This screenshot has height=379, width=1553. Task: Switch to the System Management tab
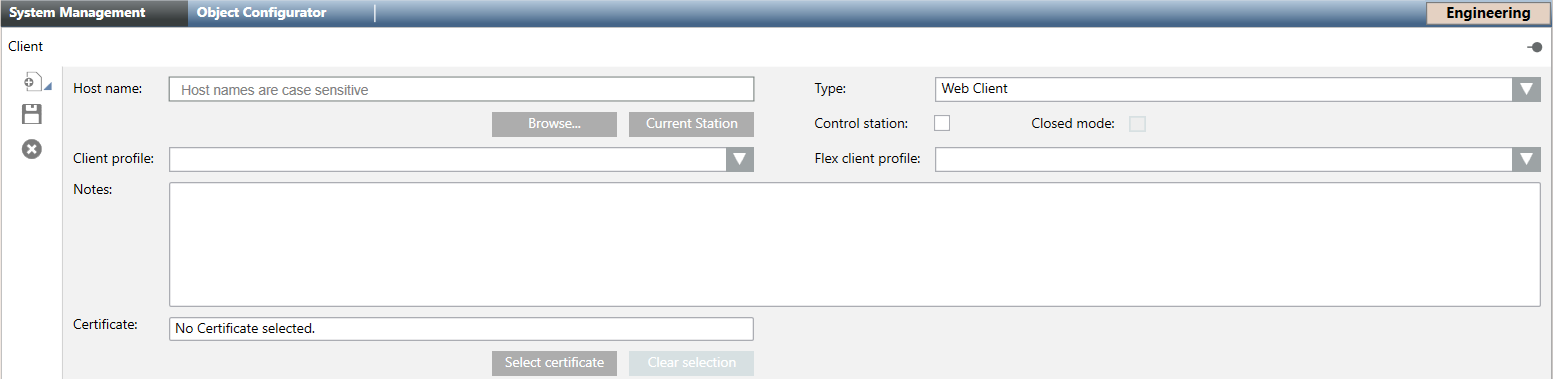(x=77, y=13)
